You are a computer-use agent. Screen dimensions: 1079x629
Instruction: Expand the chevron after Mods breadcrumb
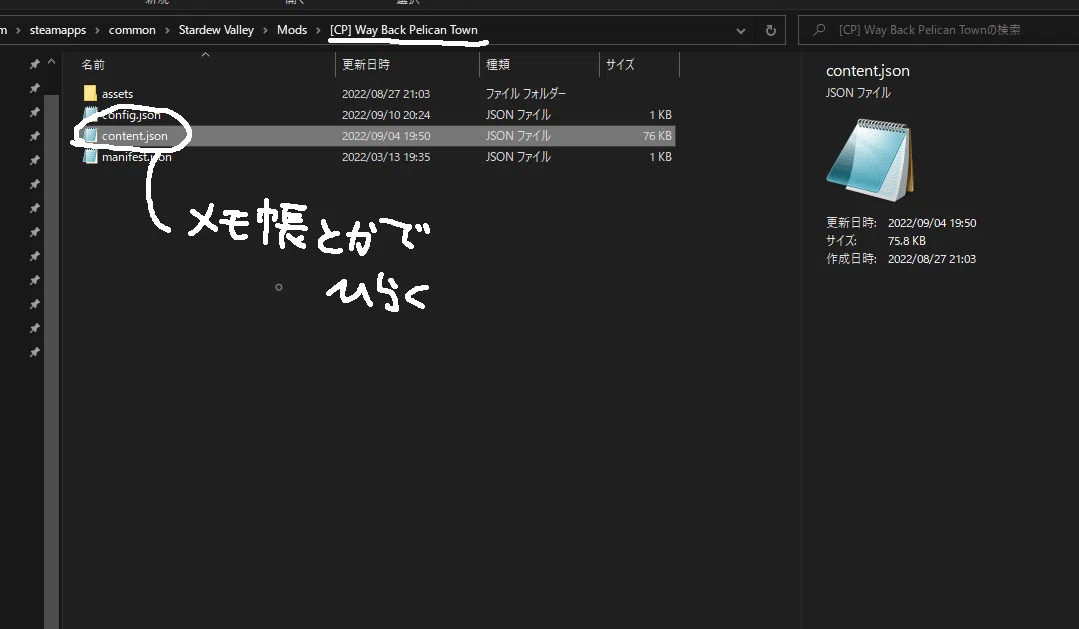click(x=318, y=30)
